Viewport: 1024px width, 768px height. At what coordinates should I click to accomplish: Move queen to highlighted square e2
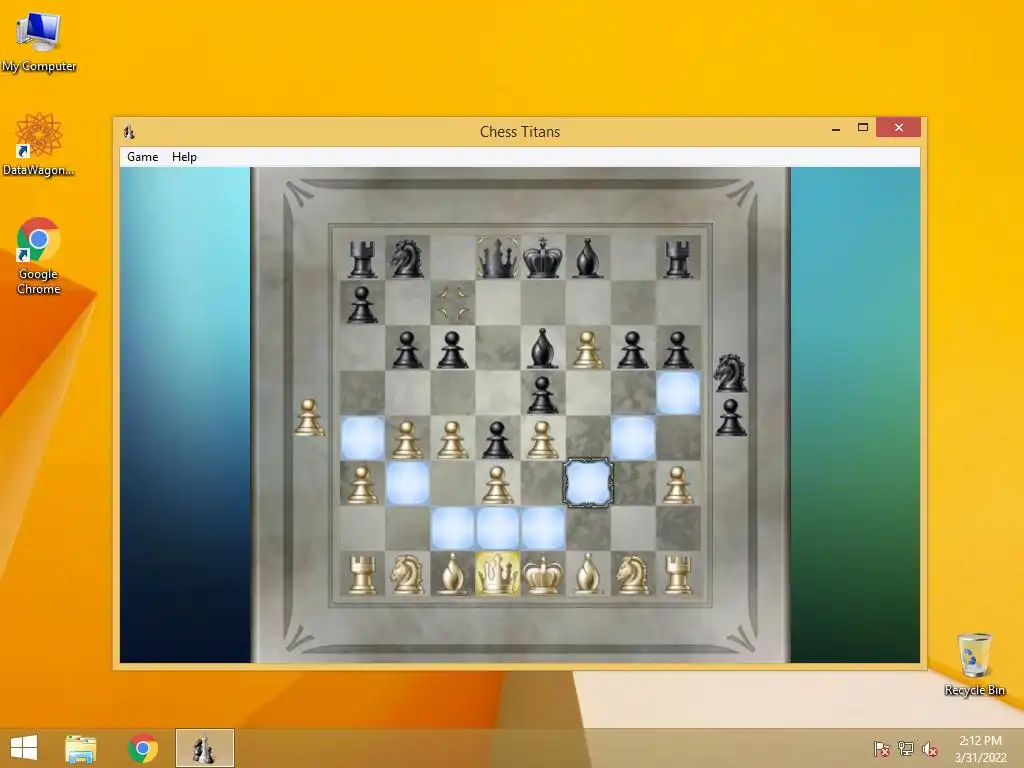[x=543, y=528]
